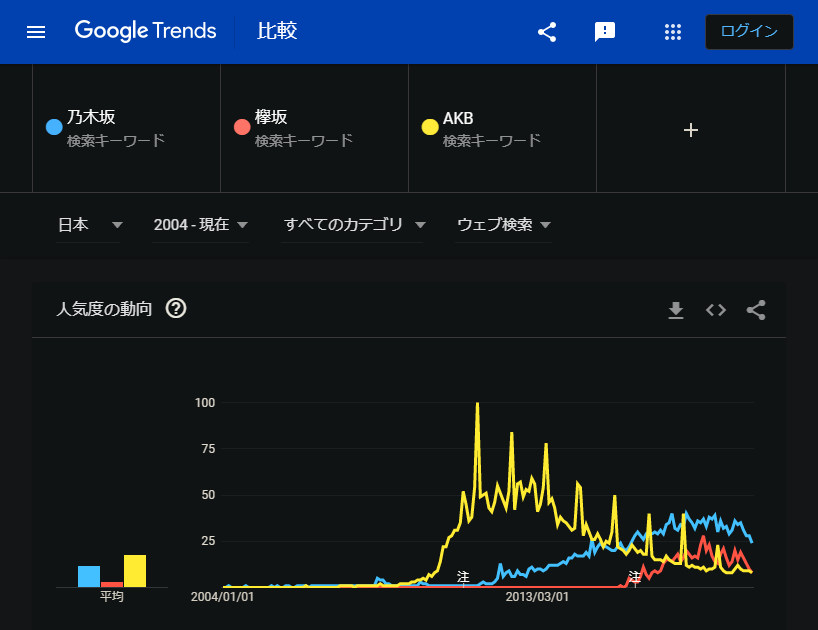Edit the AKB search term
Viewport: 818px width, 630px height.
coord(459,119)
